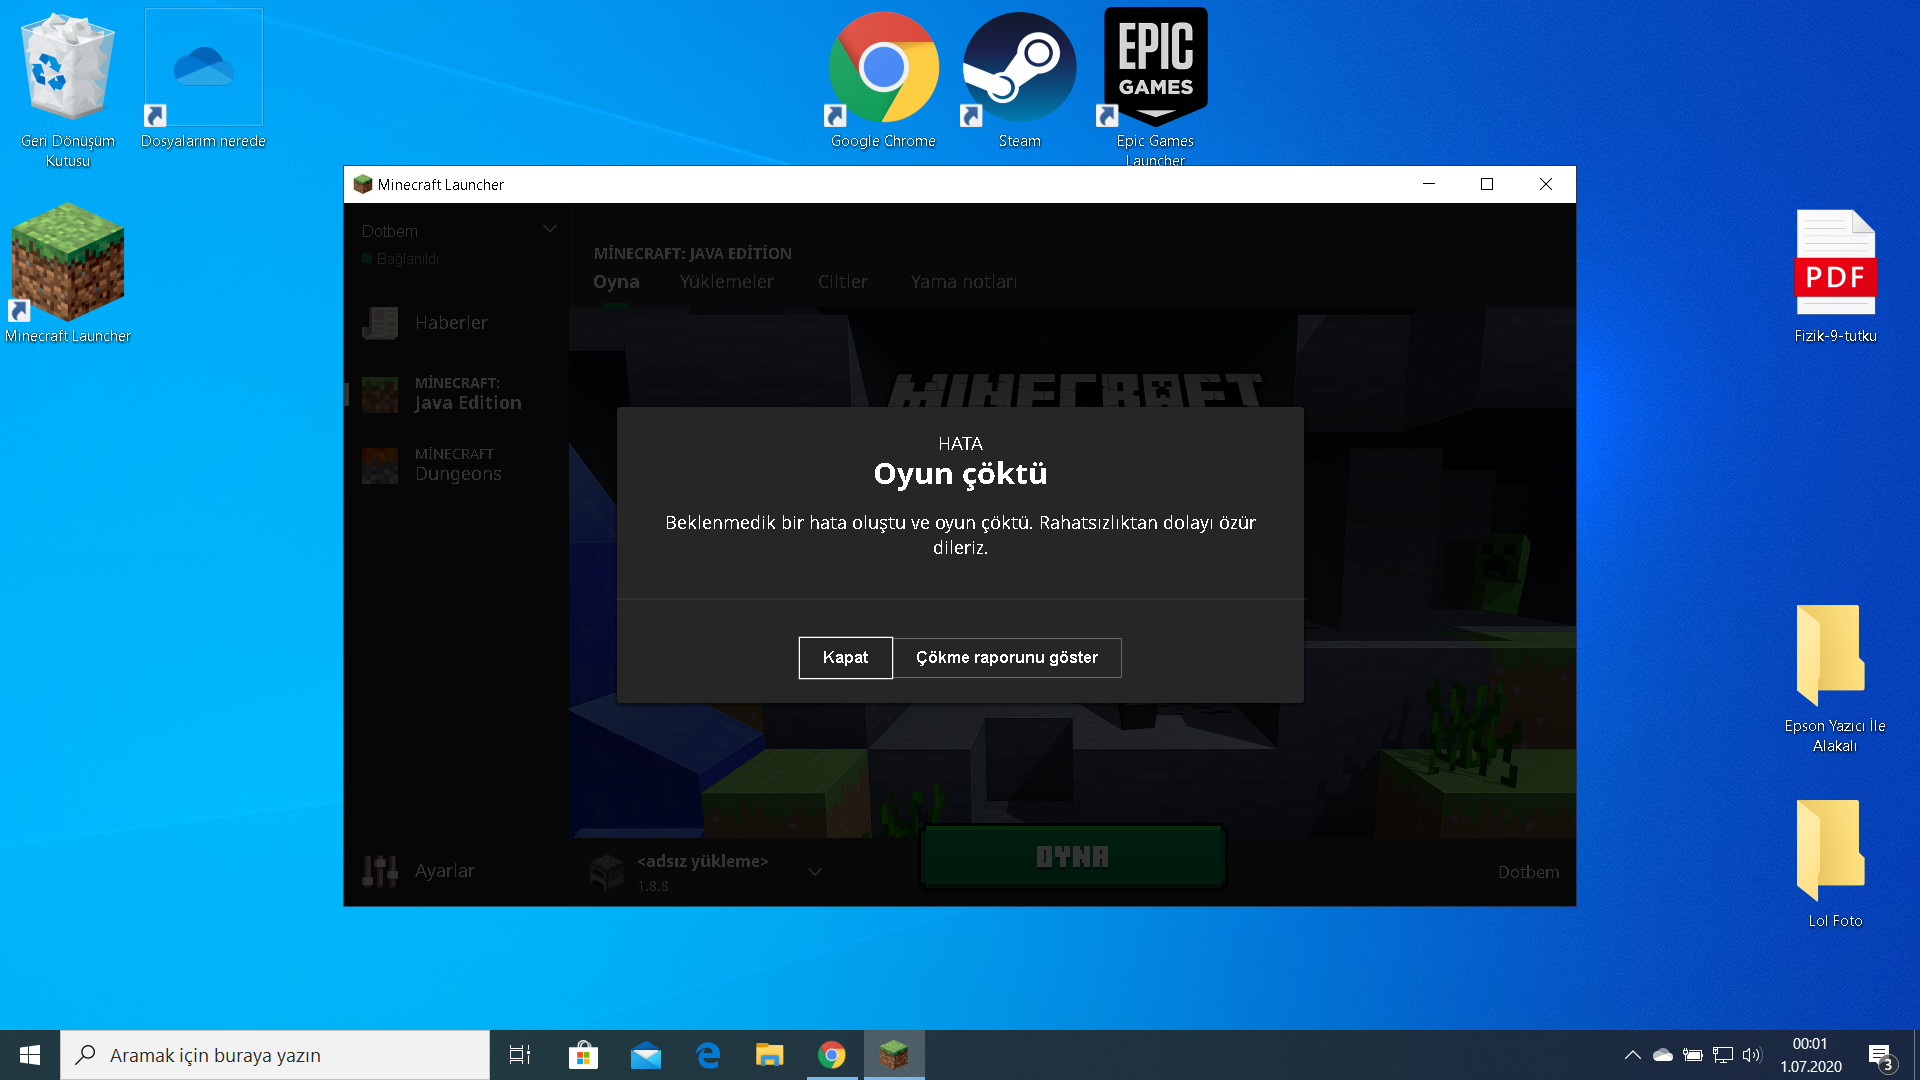Click the Çökme raporunu göster button

click(1007, 658)
